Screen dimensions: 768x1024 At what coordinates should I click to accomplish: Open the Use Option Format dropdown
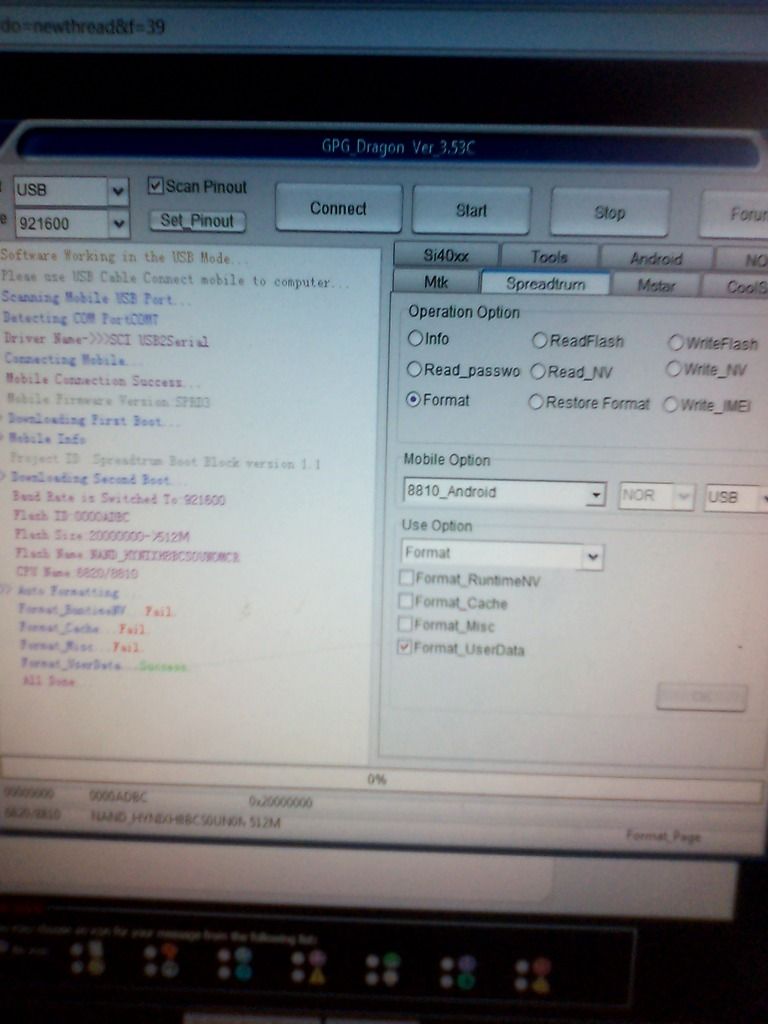click(592, 555)
